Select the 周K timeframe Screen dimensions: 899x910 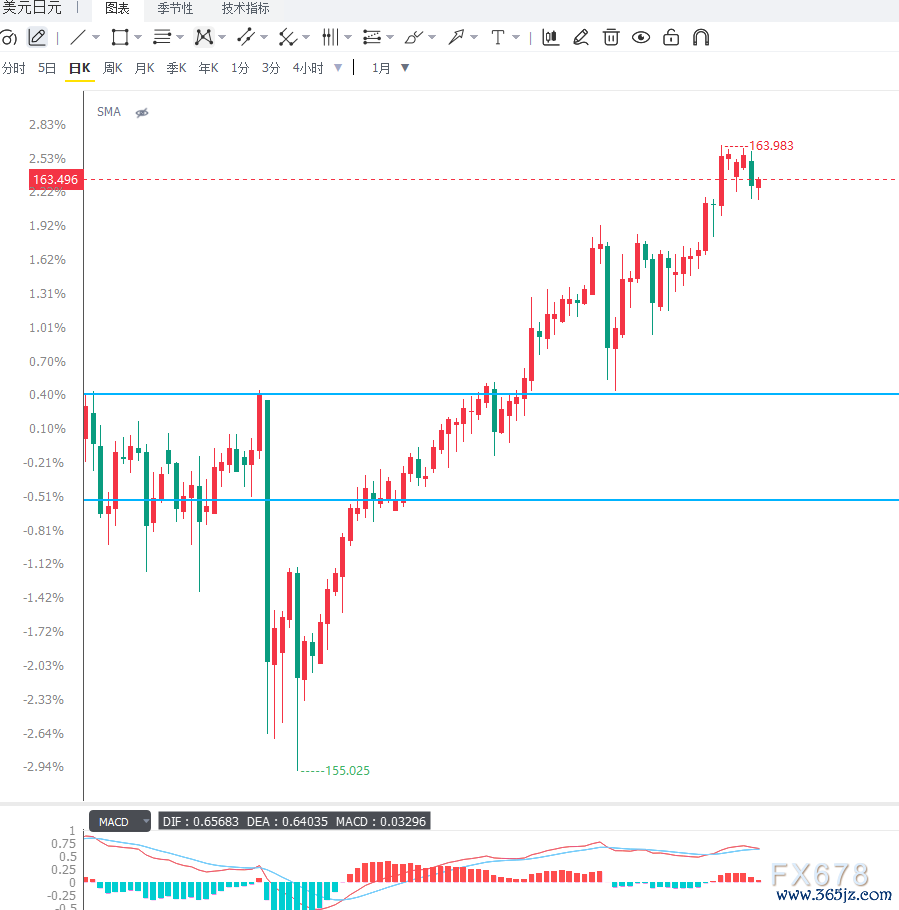coord(113,68)
